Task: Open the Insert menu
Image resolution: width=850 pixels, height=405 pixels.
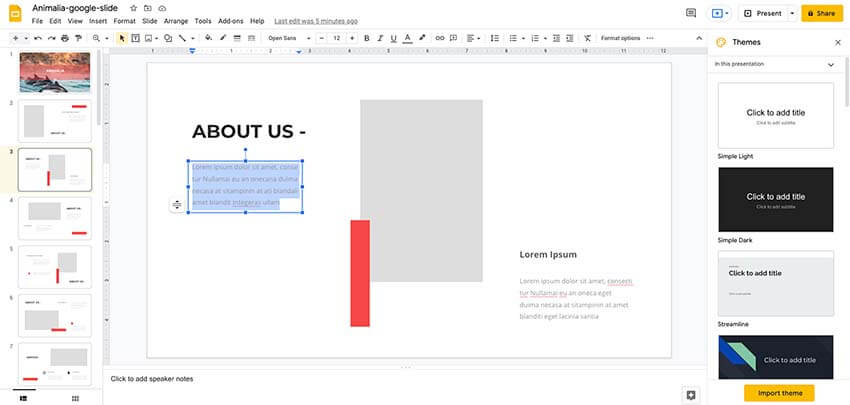Action: (x=98, y=21)
